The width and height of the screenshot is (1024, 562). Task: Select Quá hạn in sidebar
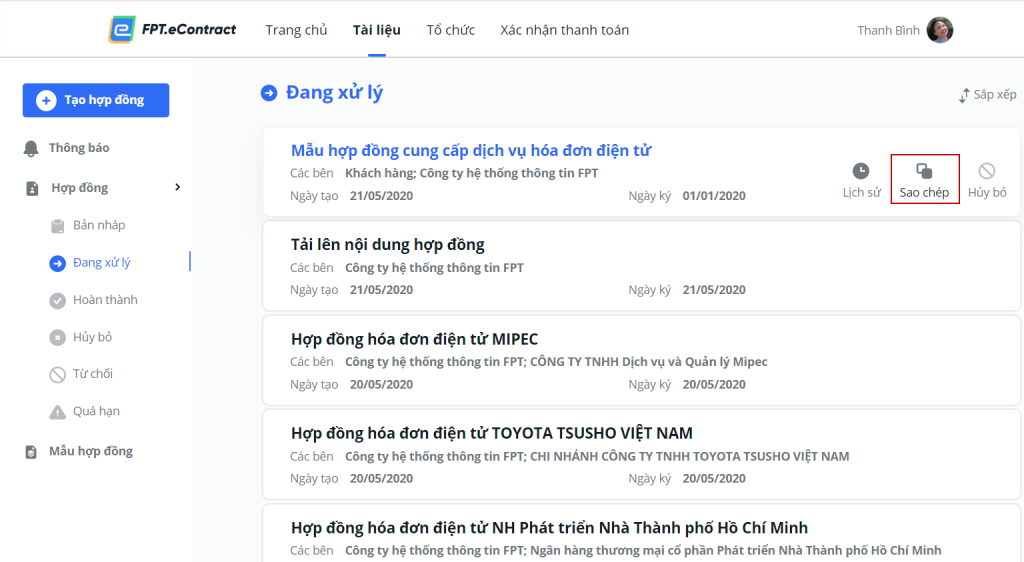pyautogui.click(x=96, y=411)
